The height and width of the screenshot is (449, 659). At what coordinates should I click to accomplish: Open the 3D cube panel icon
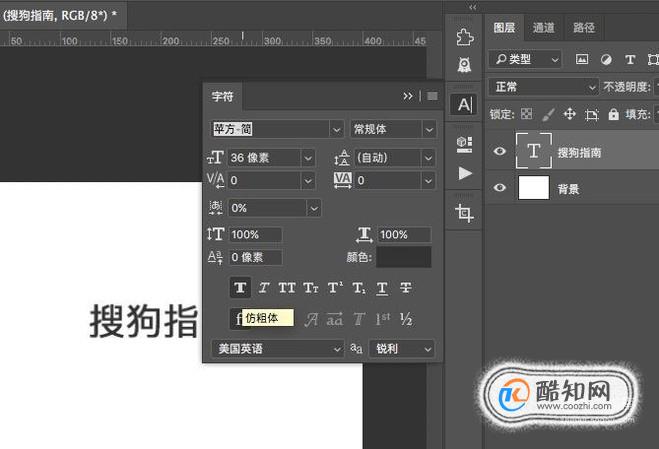pyautogui.click(x=464, y=144)
